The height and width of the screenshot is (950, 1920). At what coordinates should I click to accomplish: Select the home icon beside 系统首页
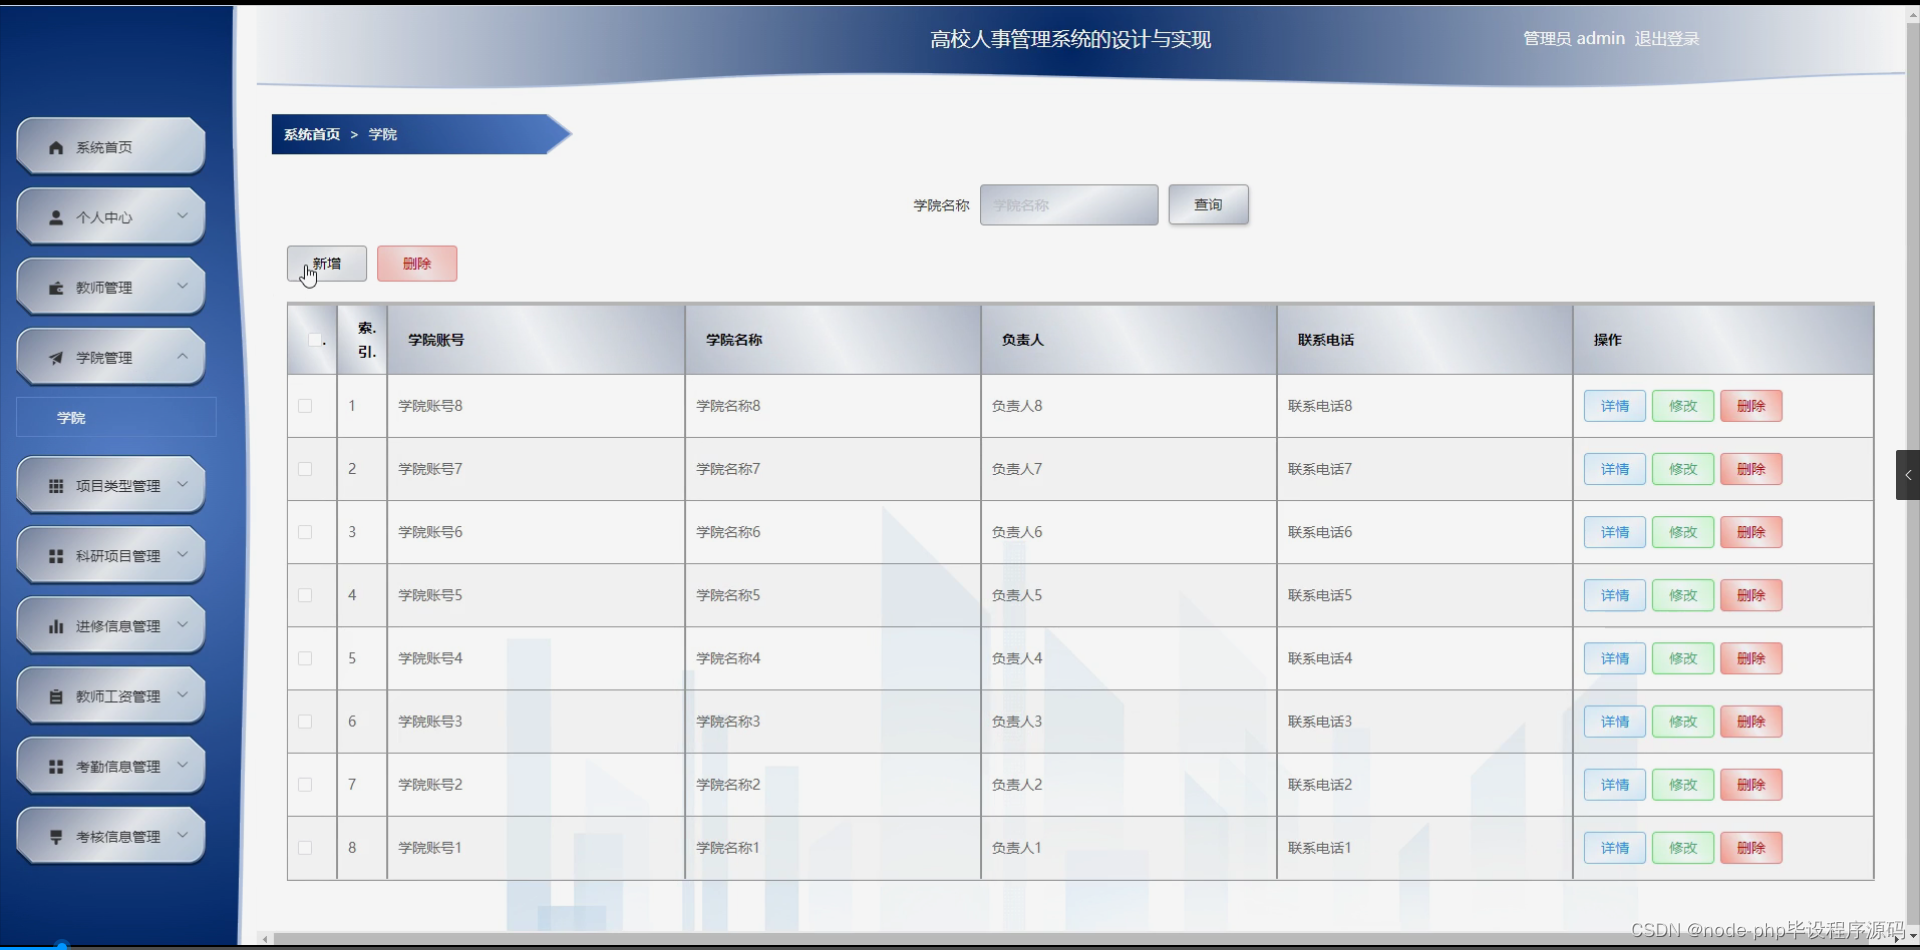click(56, 147)
